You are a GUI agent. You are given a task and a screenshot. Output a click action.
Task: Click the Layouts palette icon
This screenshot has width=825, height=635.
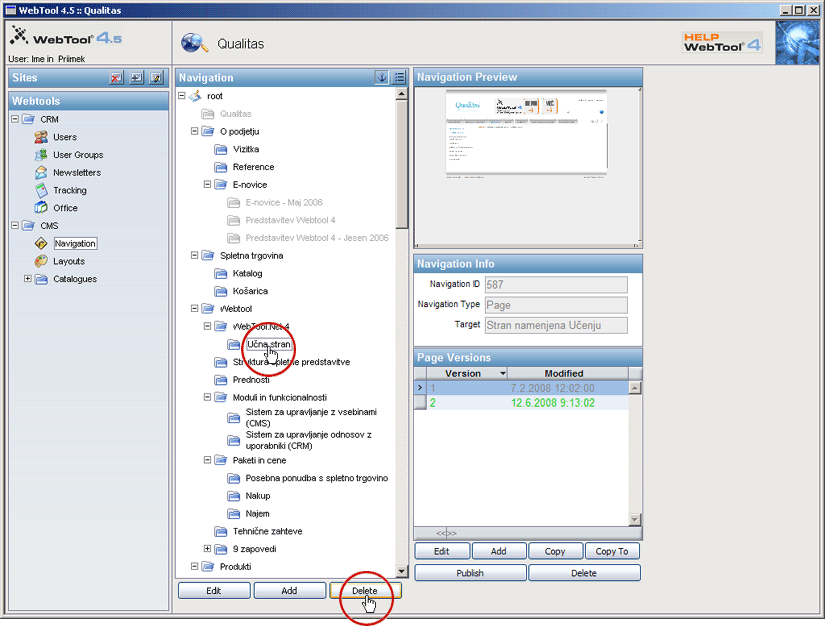pos(41,261)
